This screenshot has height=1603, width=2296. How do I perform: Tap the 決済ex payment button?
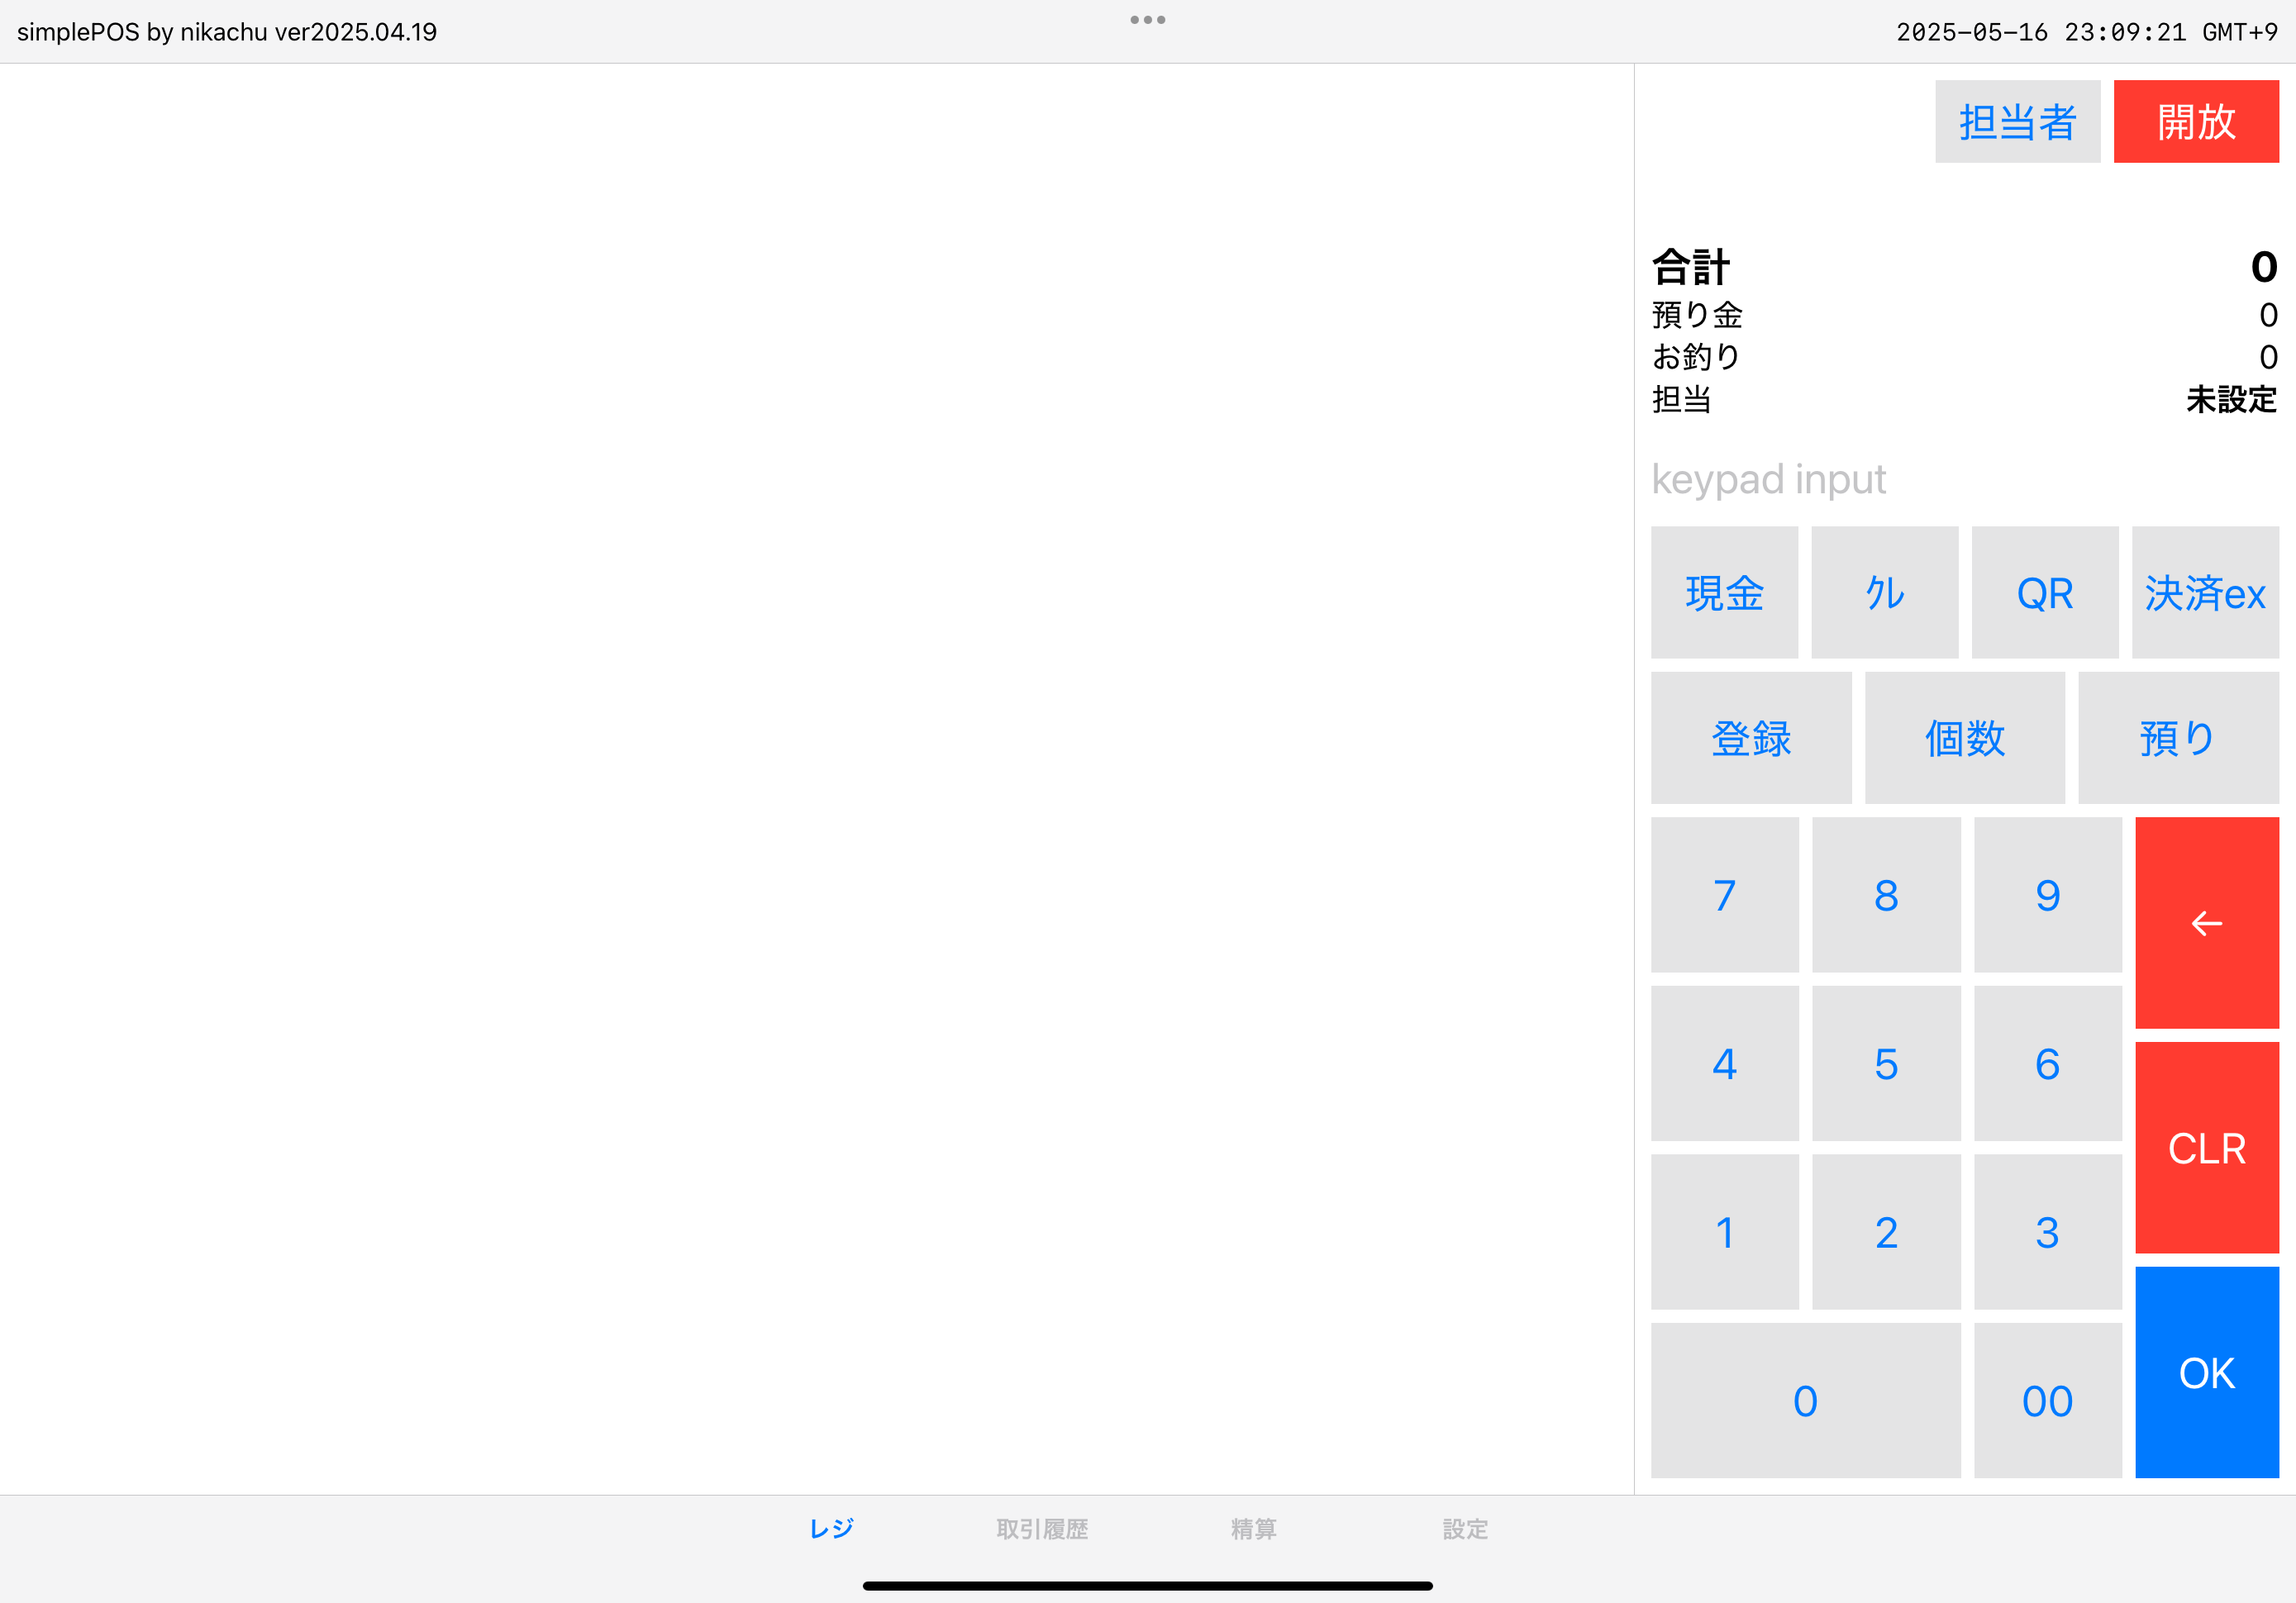(2204, 593)
